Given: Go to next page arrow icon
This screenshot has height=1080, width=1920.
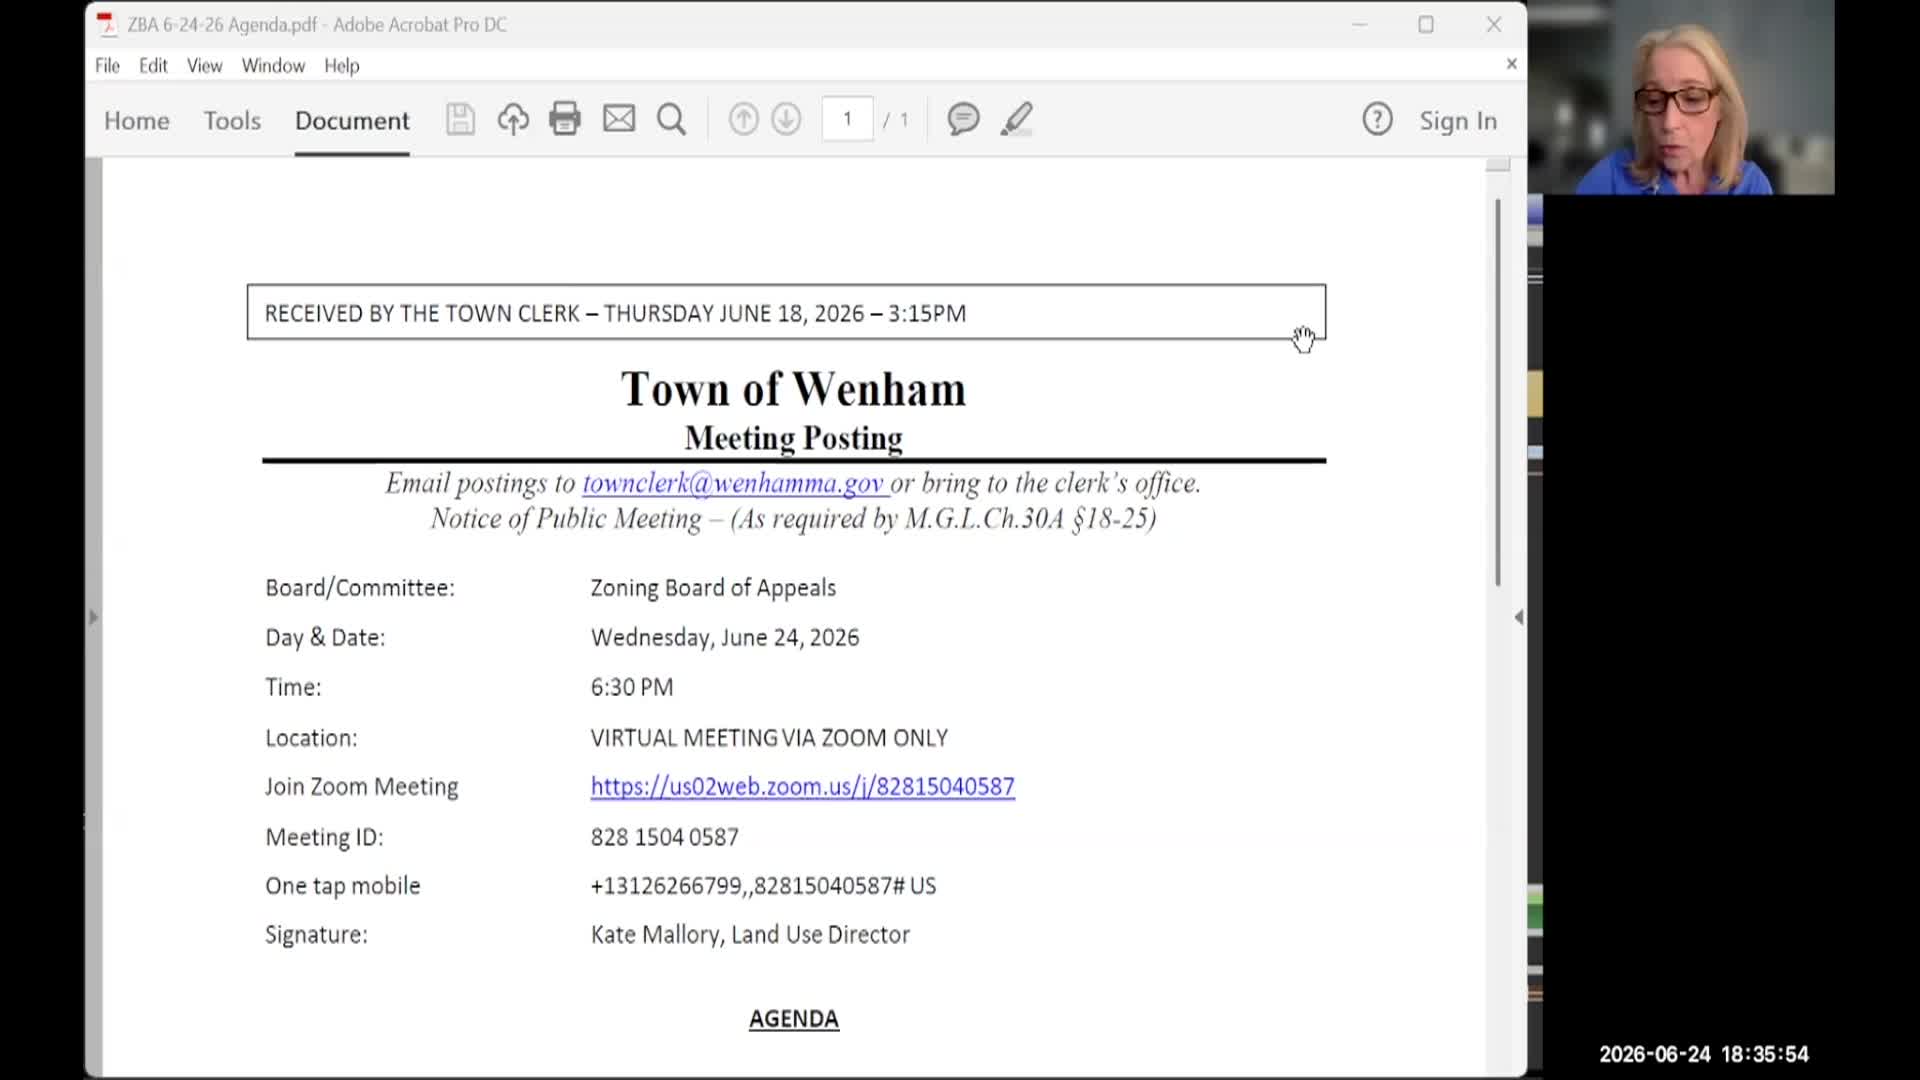Looking at the screenshot, I should pos(786,119).
